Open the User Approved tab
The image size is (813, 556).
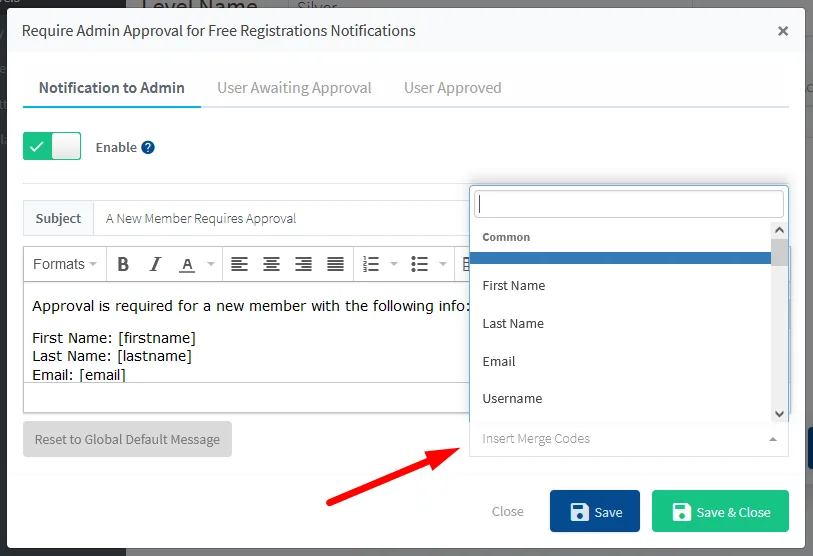point(452,88)
